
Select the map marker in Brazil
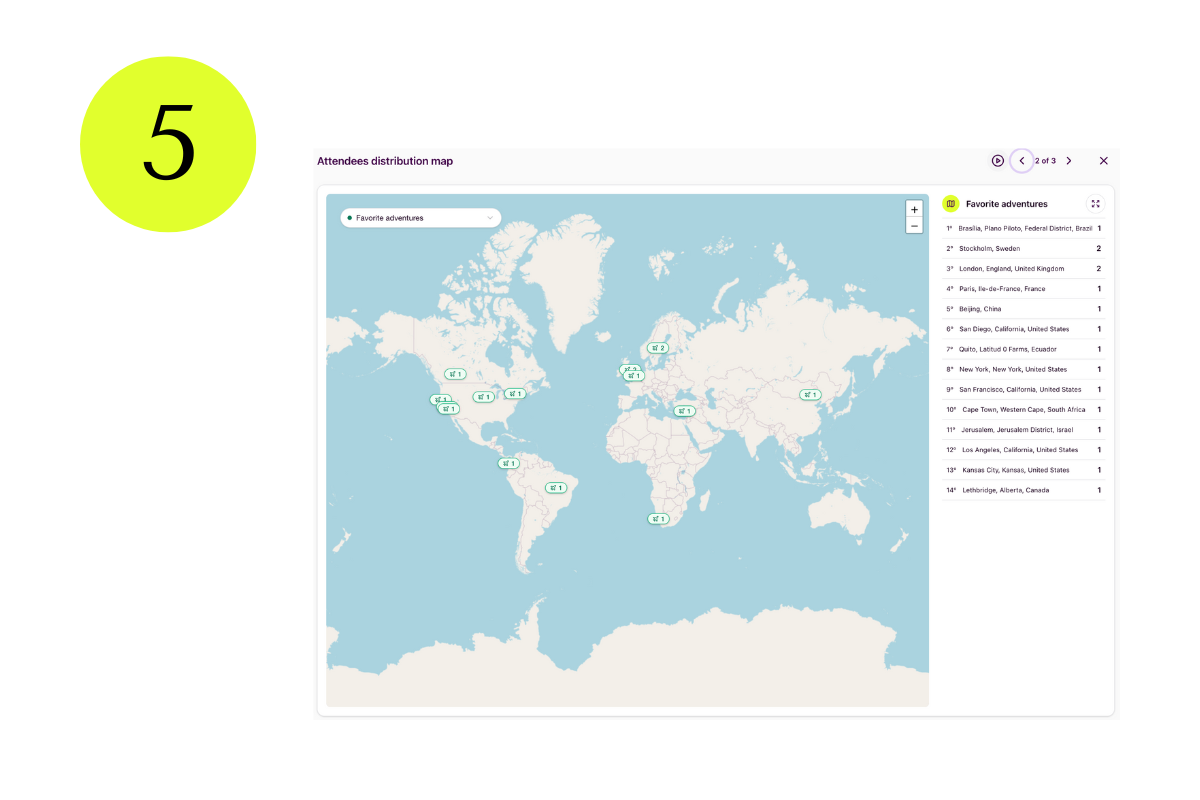tap(556, 488)
